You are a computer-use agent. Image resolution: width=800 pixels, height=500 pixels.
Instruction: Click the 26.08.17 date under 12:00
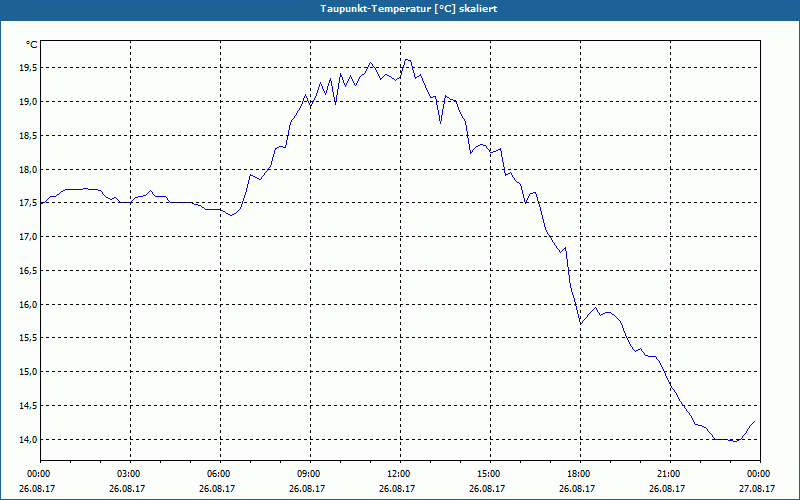tap(397, 488)
